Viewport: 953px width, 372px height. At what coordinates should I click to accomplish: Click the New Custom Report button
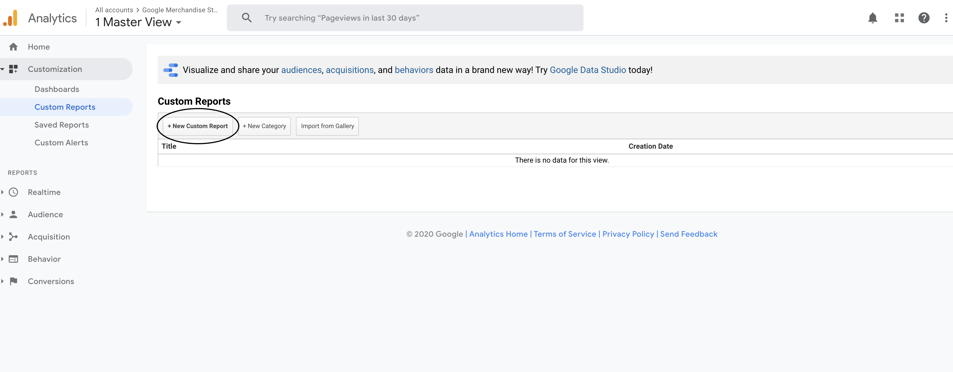click(198, 126)
